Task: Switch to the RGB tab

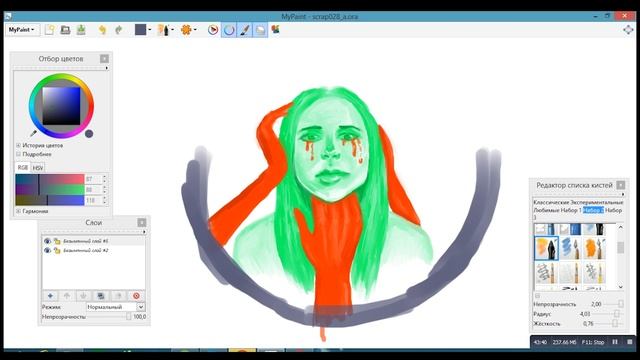Action: click(23, 167)
